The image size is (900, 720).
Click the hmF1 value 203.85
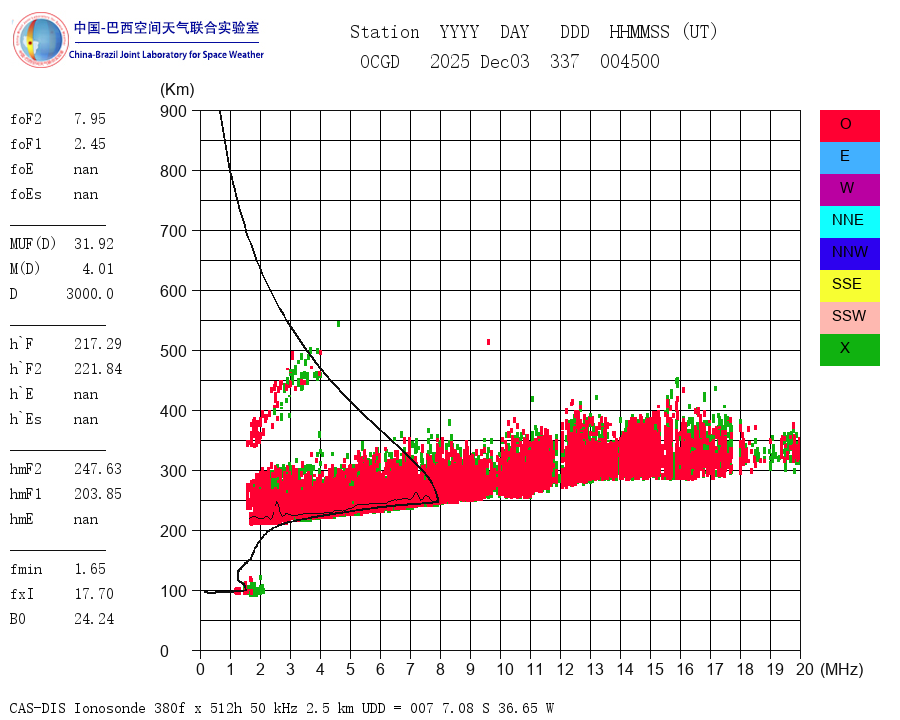98,494
